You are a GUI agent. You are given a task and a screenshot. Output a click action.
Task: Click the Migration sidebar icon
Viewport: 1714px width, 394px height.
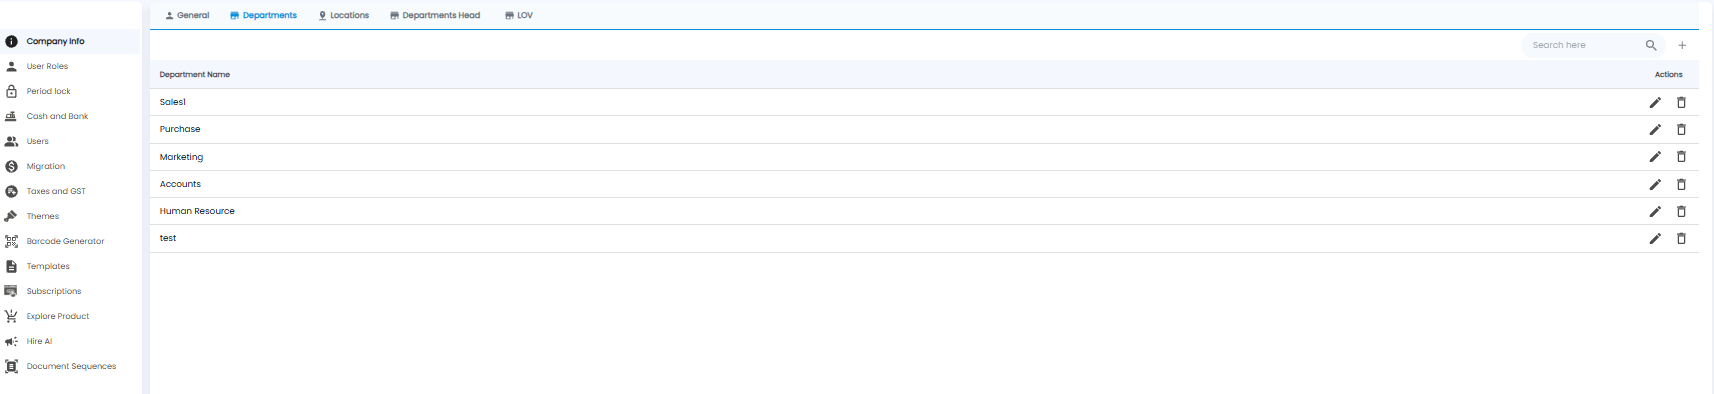point(11,166)
